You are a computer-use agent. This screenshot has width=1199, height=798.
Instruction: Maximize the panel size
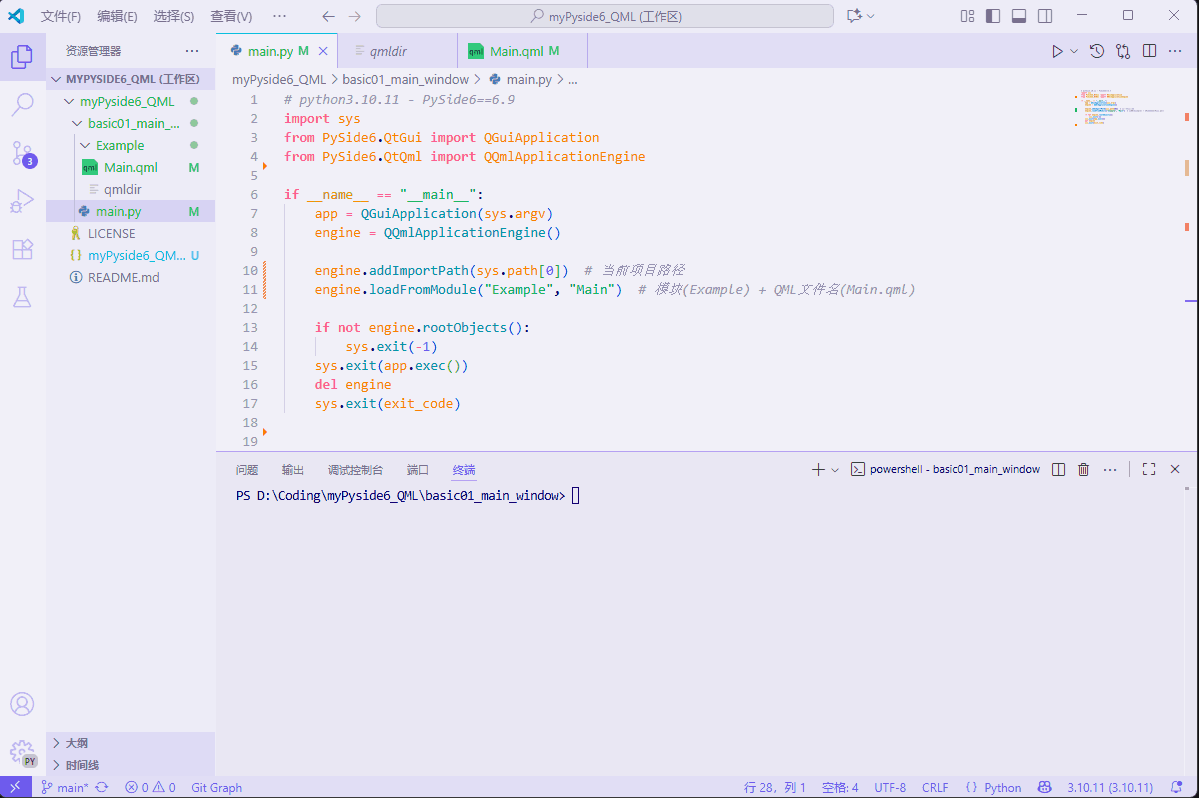(x=1149, y=469)
